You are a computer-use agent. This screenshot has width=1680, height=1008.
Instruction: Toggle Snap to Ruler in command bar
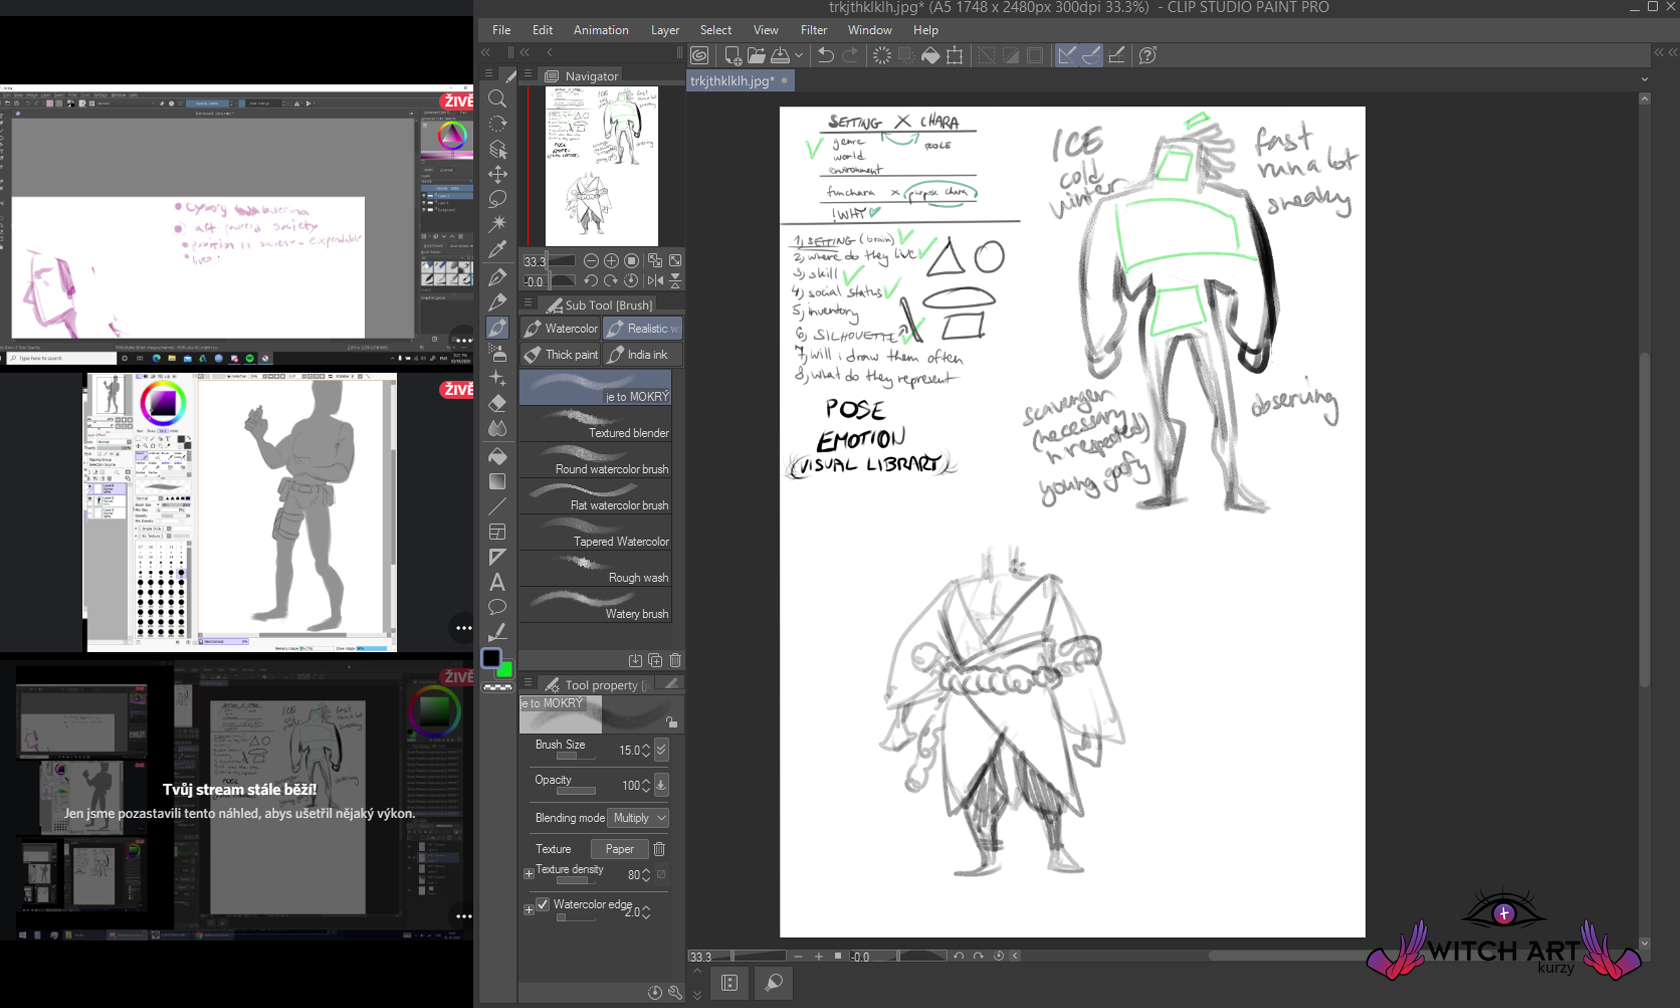(x=1067, y=56)
